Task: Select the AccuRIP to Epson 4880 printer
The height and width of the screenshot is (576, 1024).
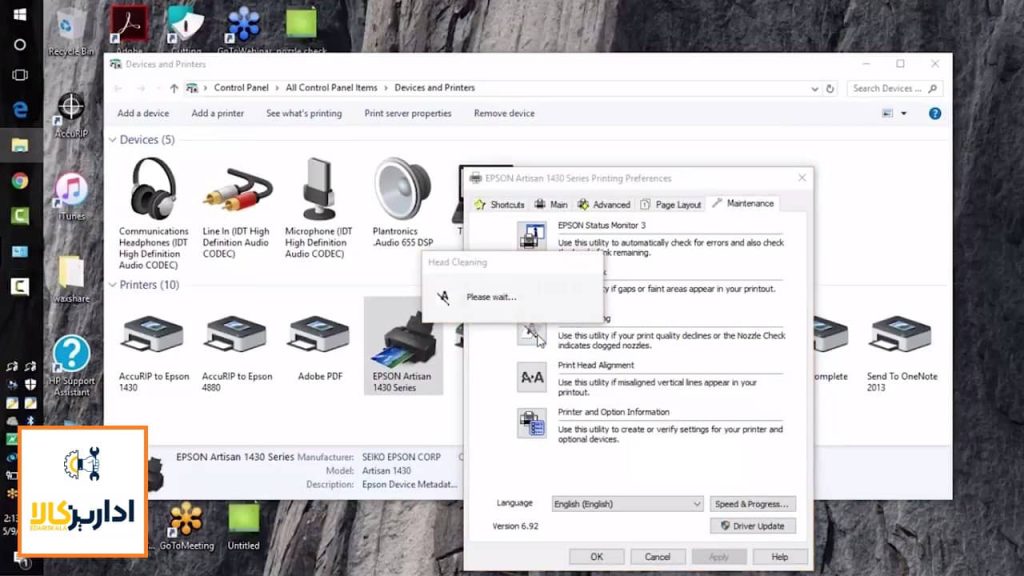Action: pyautogui.click(x=236, y=353)
